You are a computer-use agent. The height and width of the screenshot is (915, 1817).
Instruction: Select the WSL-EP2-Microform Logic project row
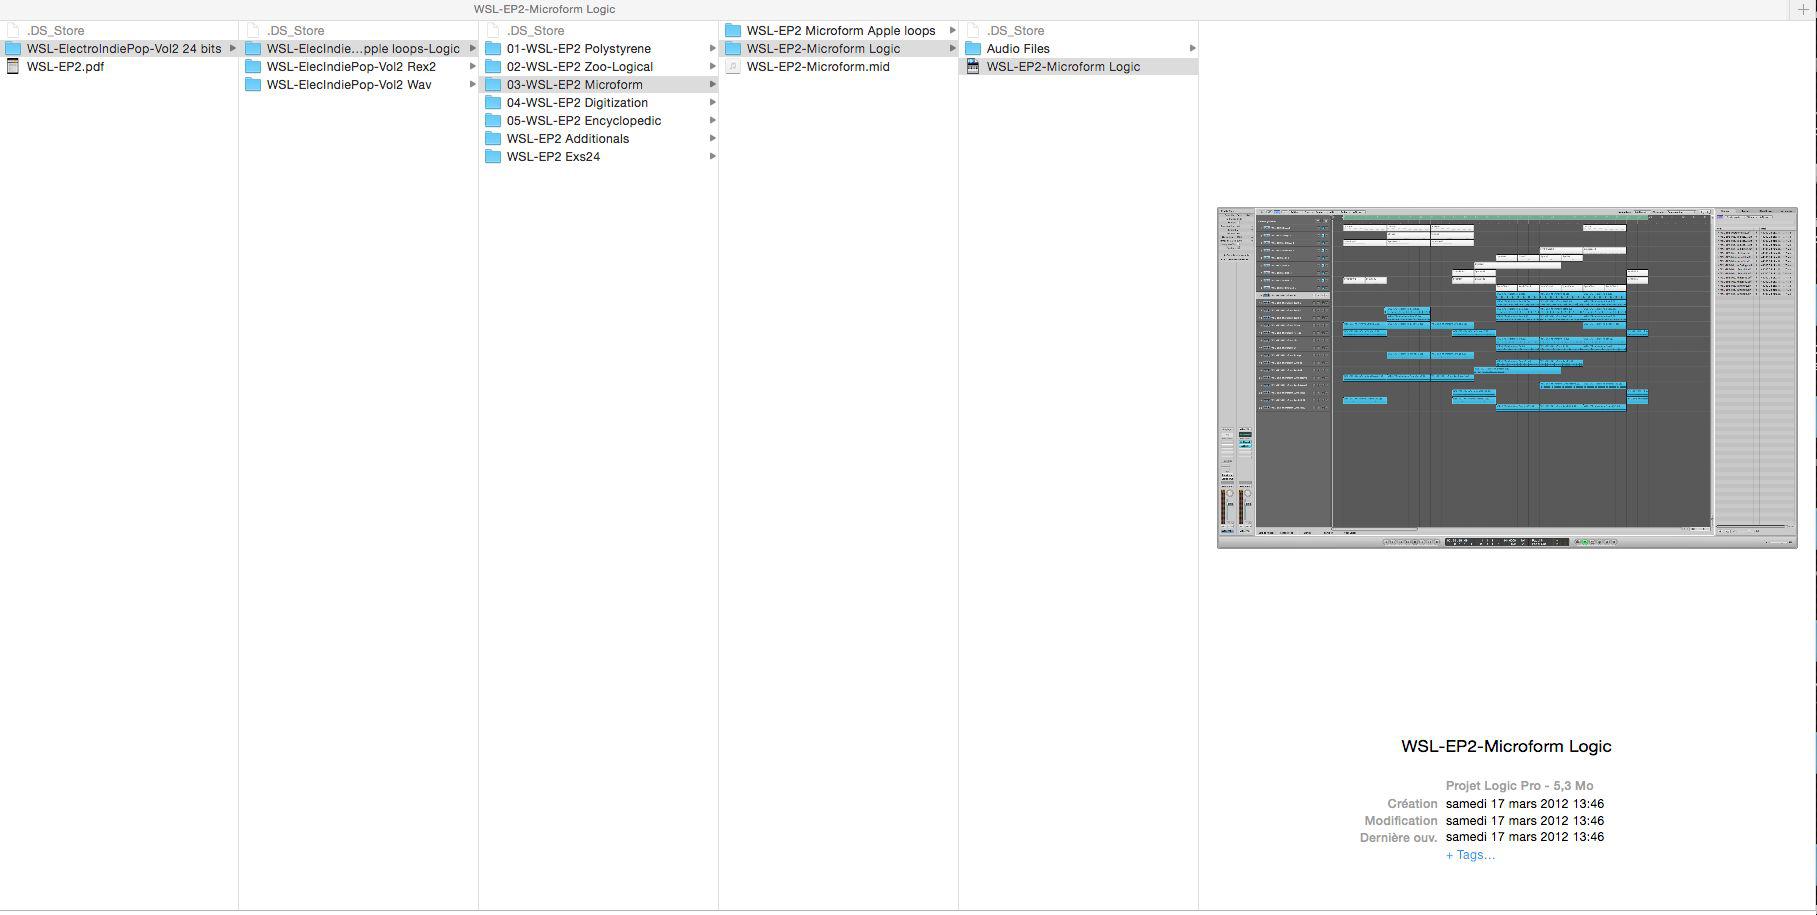(1078, 66)
